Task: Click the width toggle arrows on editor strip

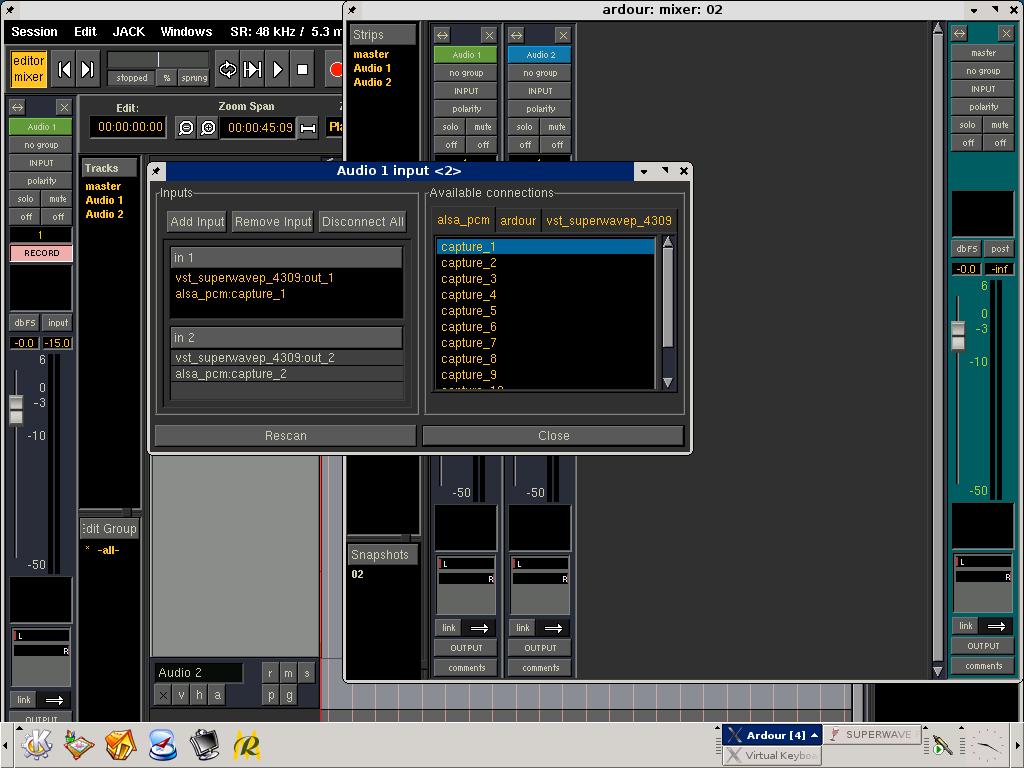Action: pos(18,107)
